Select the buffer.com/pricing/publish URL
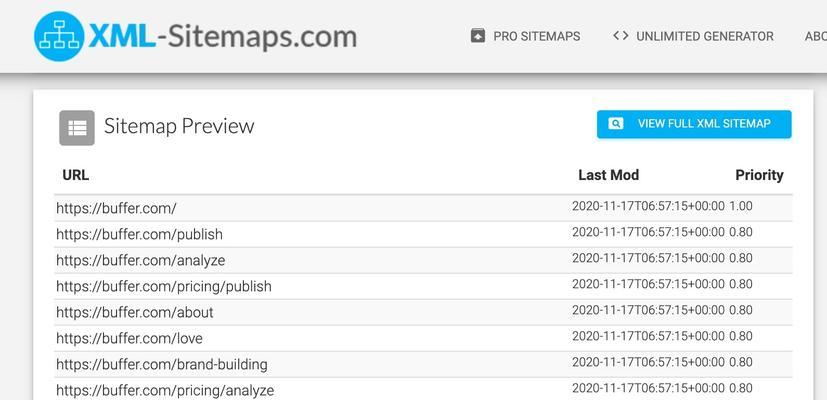 click(x=164, y=286)
